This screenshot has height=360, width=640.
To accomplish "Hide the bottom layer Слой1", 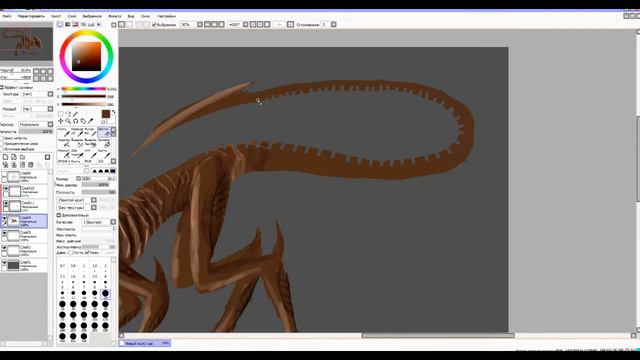I will point(4,263).
